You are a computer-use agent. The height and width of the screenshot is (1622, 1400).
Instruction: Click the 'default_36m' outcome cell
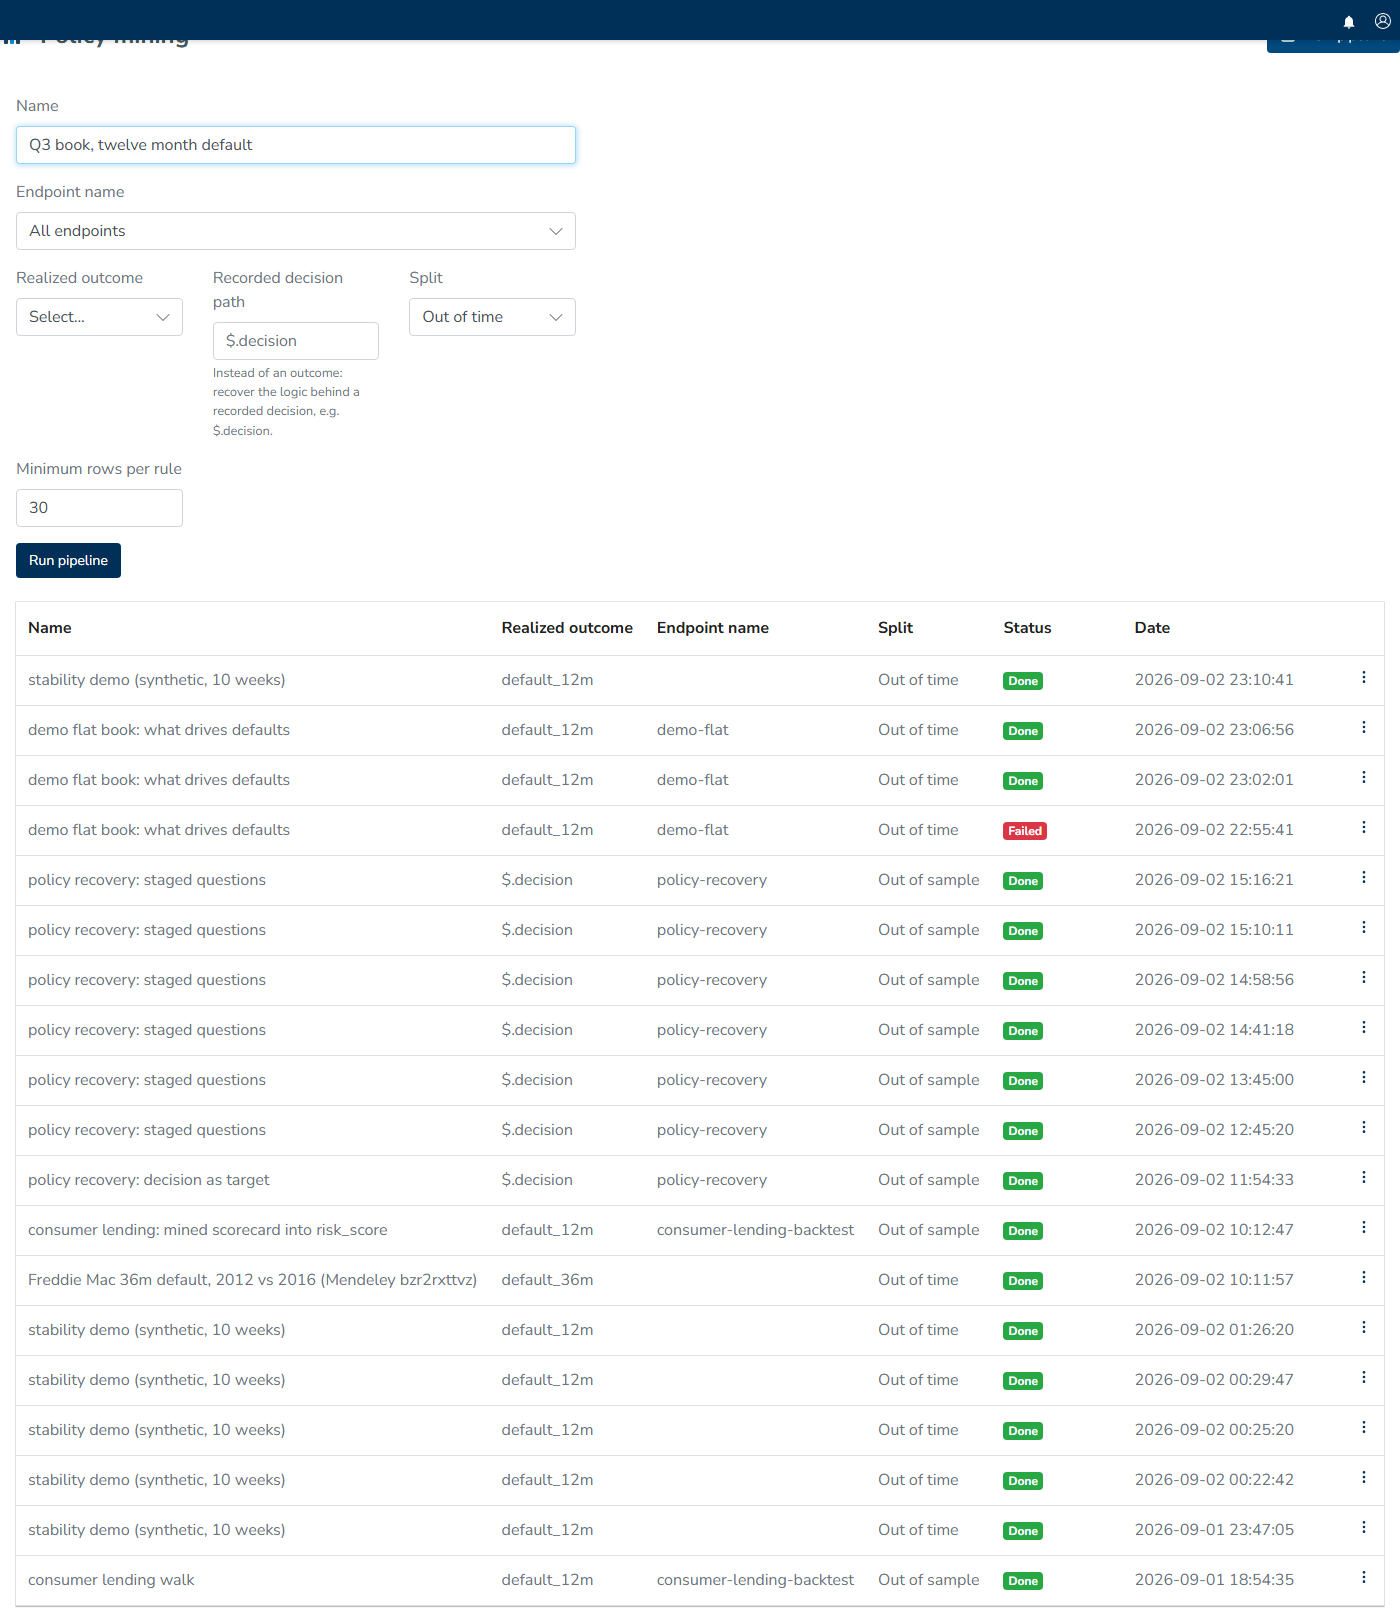click(547, 1280)
